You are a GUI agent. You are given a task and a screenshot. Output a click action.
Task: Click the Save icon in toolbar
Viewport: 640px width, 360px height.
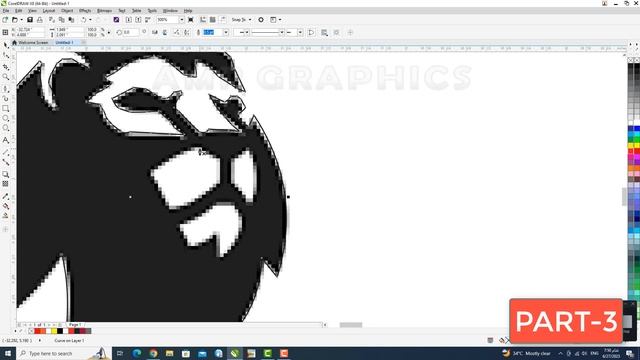coord(30,20)
